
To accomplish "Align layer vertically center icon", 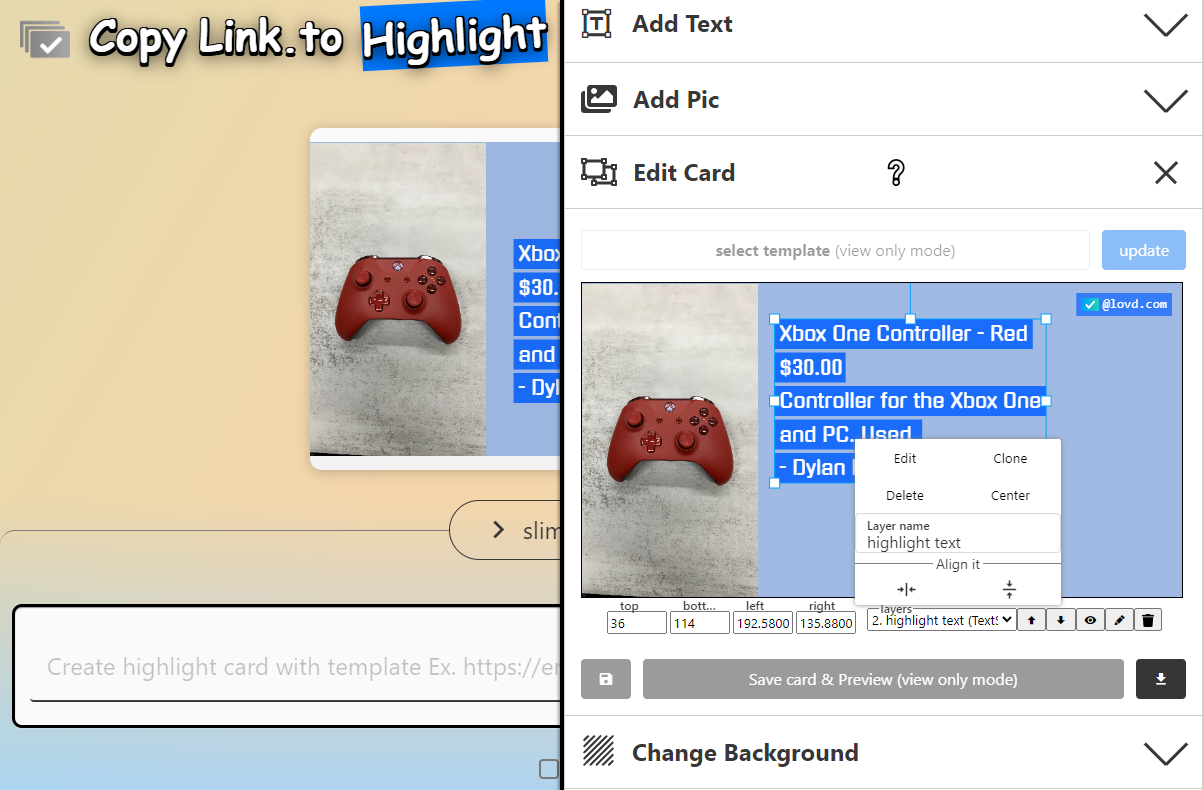I will (1010, 589).
